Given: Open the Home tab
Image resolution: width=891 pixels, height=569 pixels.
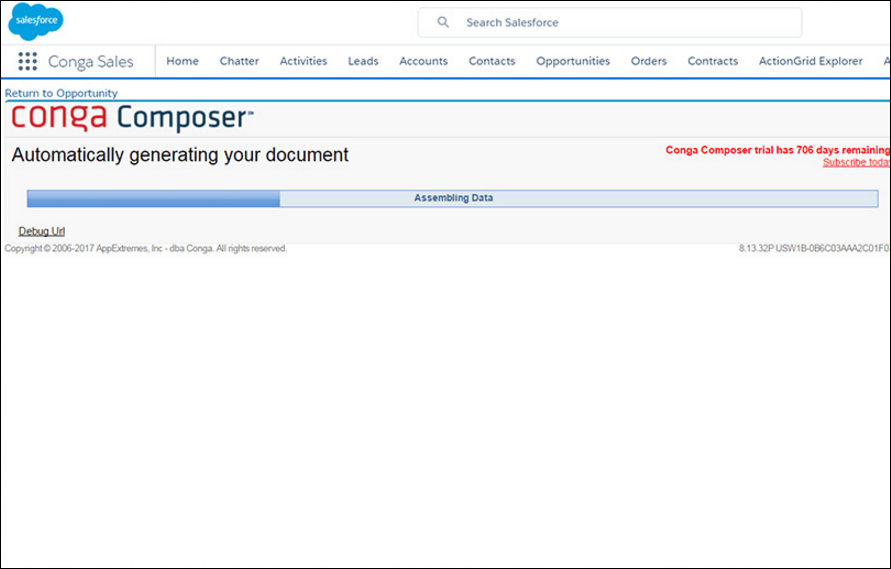Looking at the screenshot, I should pos(182,61).
